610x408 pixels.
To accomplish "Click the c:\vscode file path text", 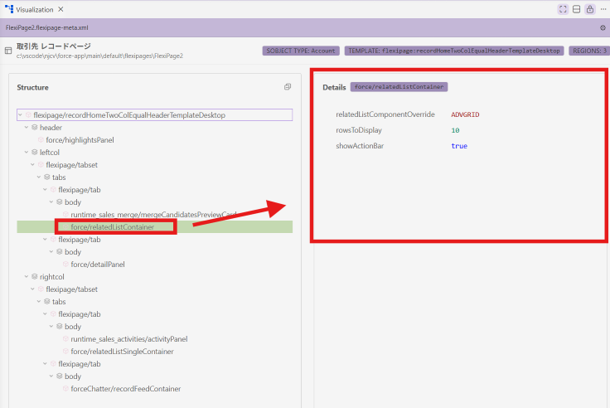I will 100,56.
